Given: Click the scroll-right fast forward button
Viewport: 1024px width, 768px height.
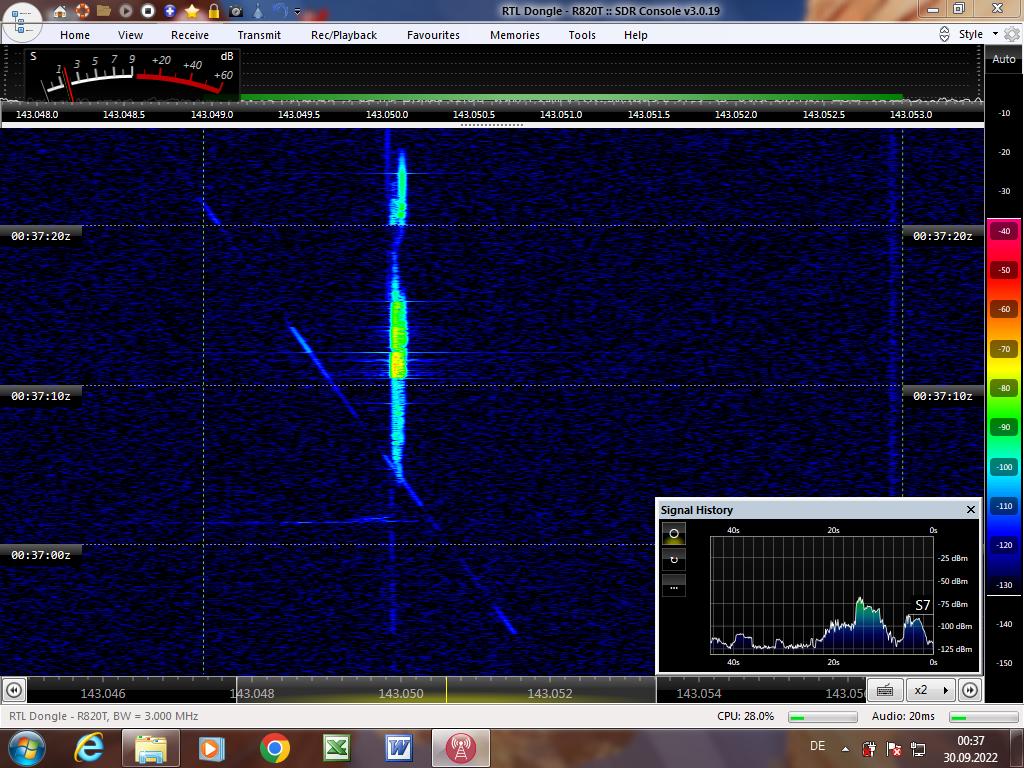Looking at the screenshot, I should click(x=970, y=690).
